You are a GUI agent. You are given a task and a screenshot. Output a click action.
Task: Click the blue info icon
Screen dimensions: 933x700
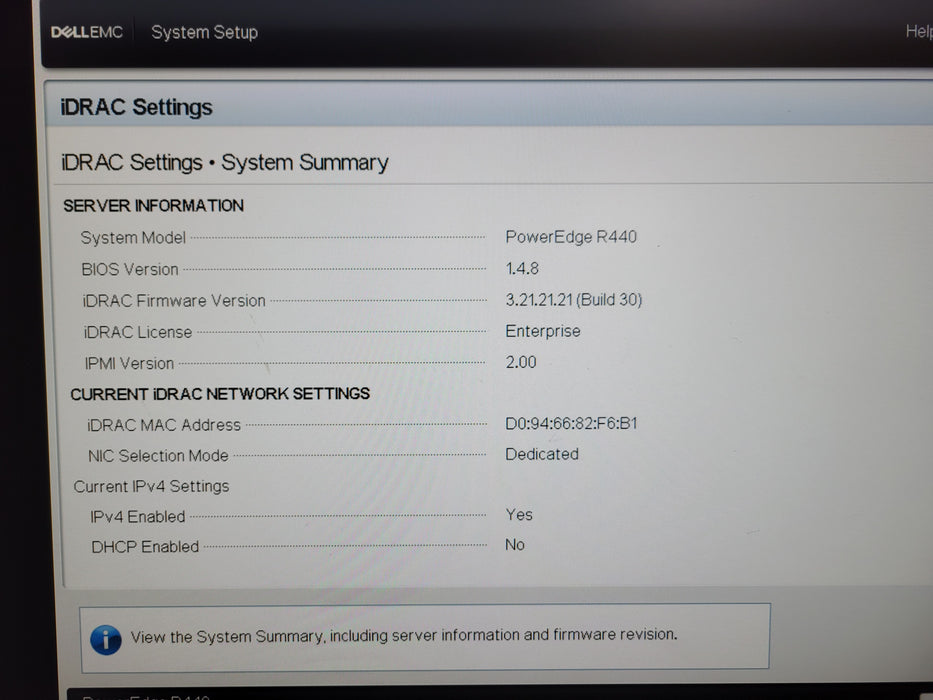[x=106, y=640]
